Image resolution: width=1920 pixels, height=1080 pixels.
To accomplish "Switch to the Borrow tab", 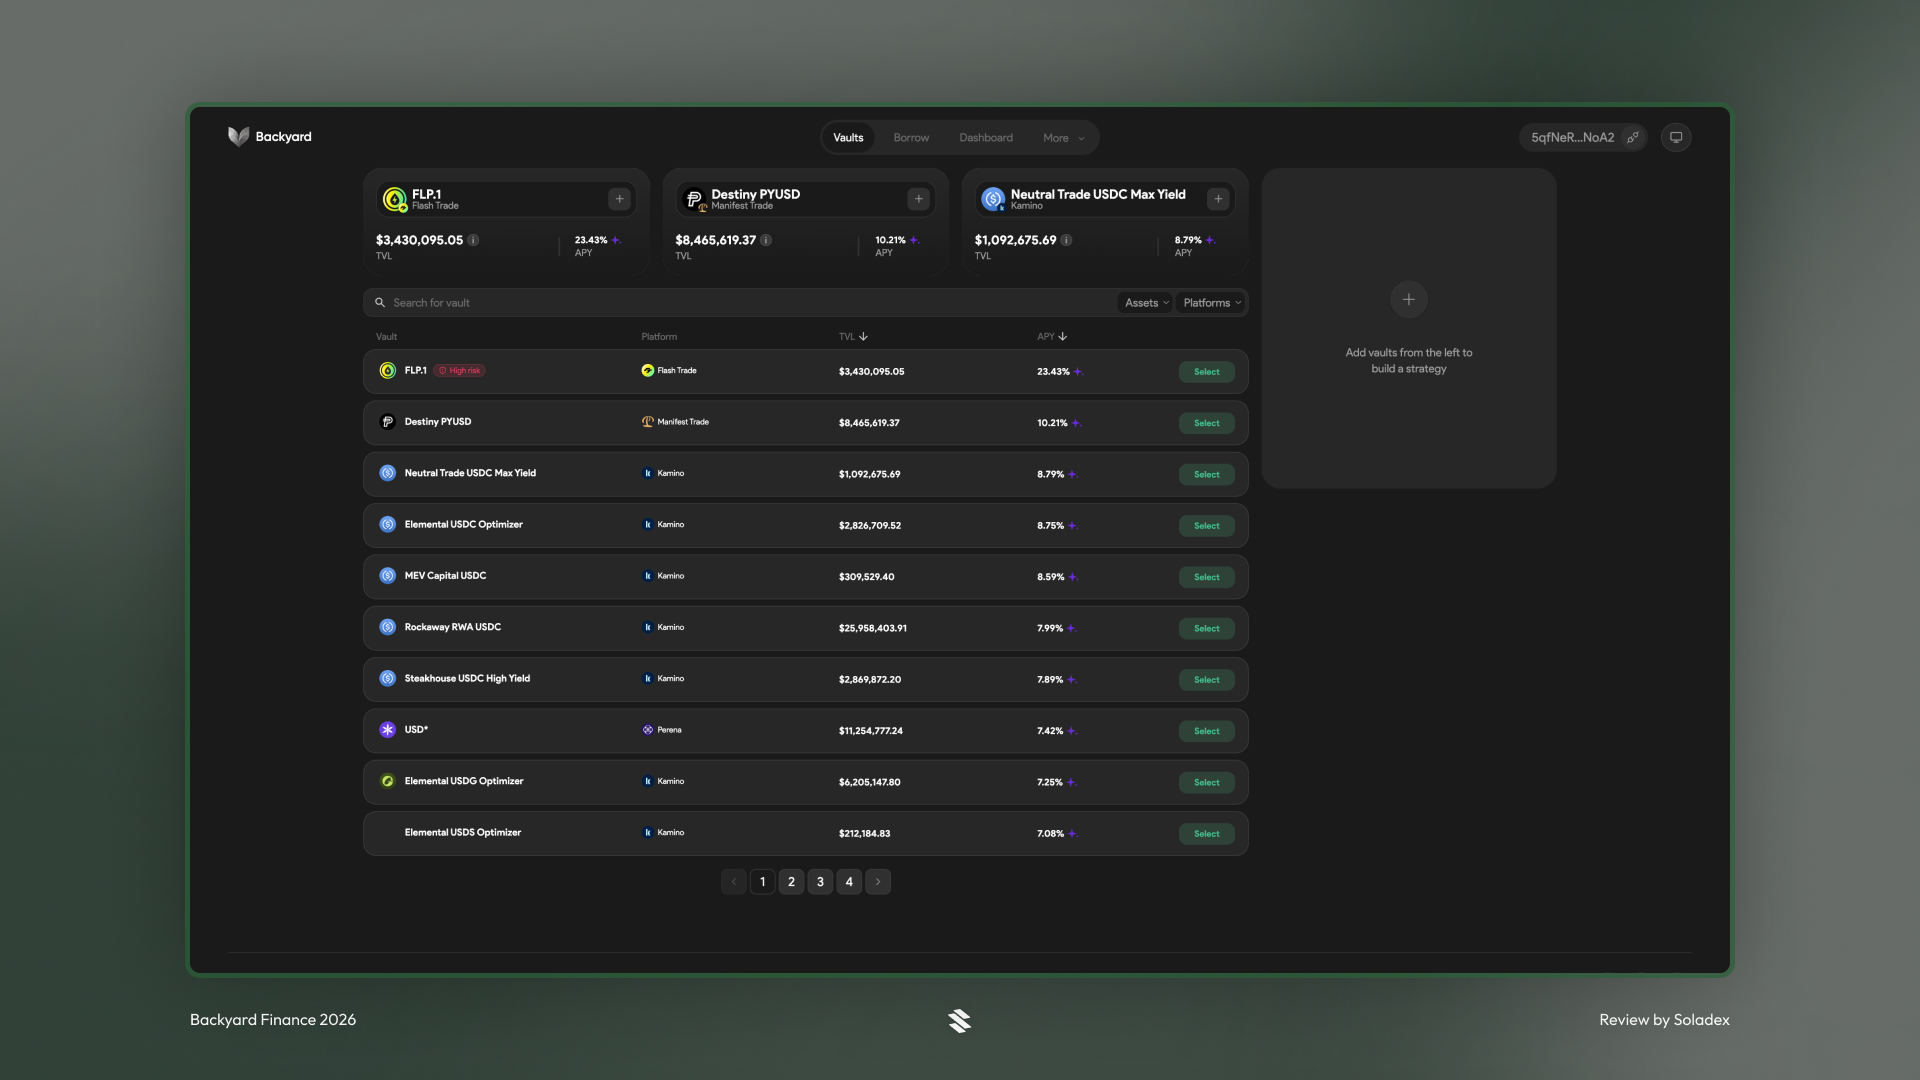I will (x=911, y=138).
